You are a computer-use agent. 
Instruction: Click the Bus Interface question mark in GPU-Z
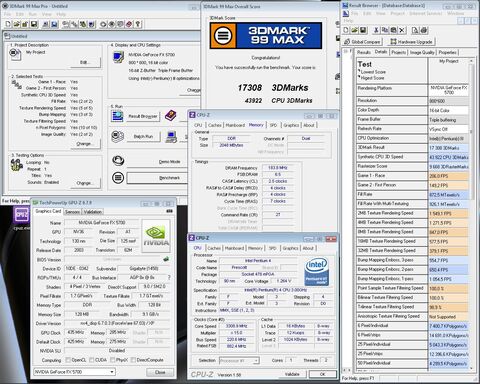click(x=169, y=277)
